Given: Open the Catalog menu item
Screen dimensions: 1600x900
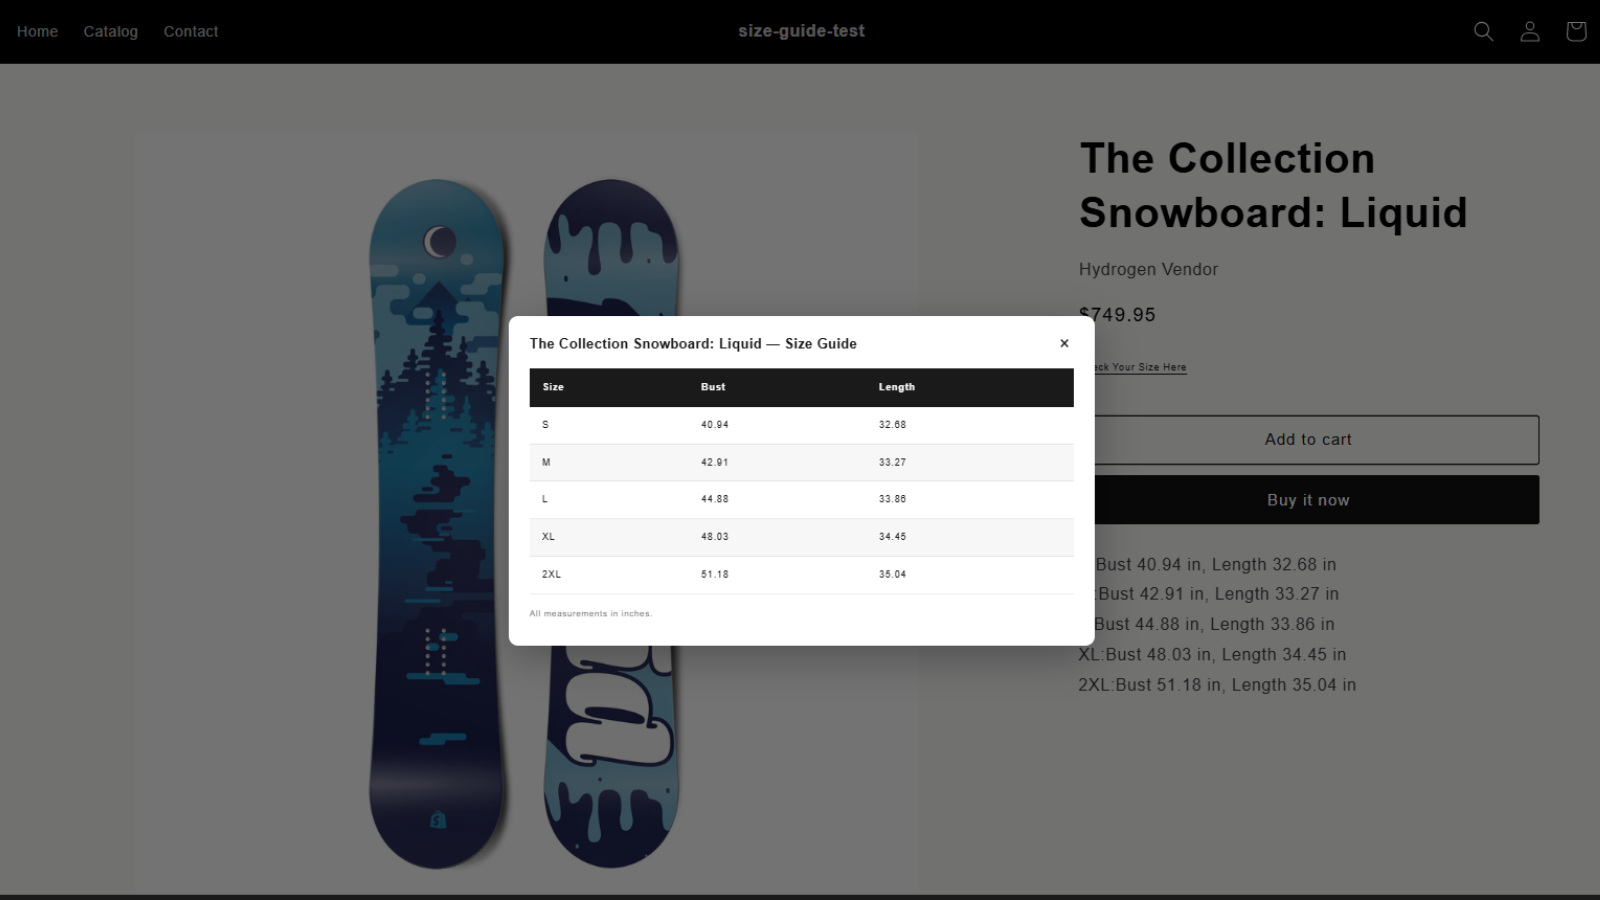Looking at the screenshot, I should (x=110, y=31).
